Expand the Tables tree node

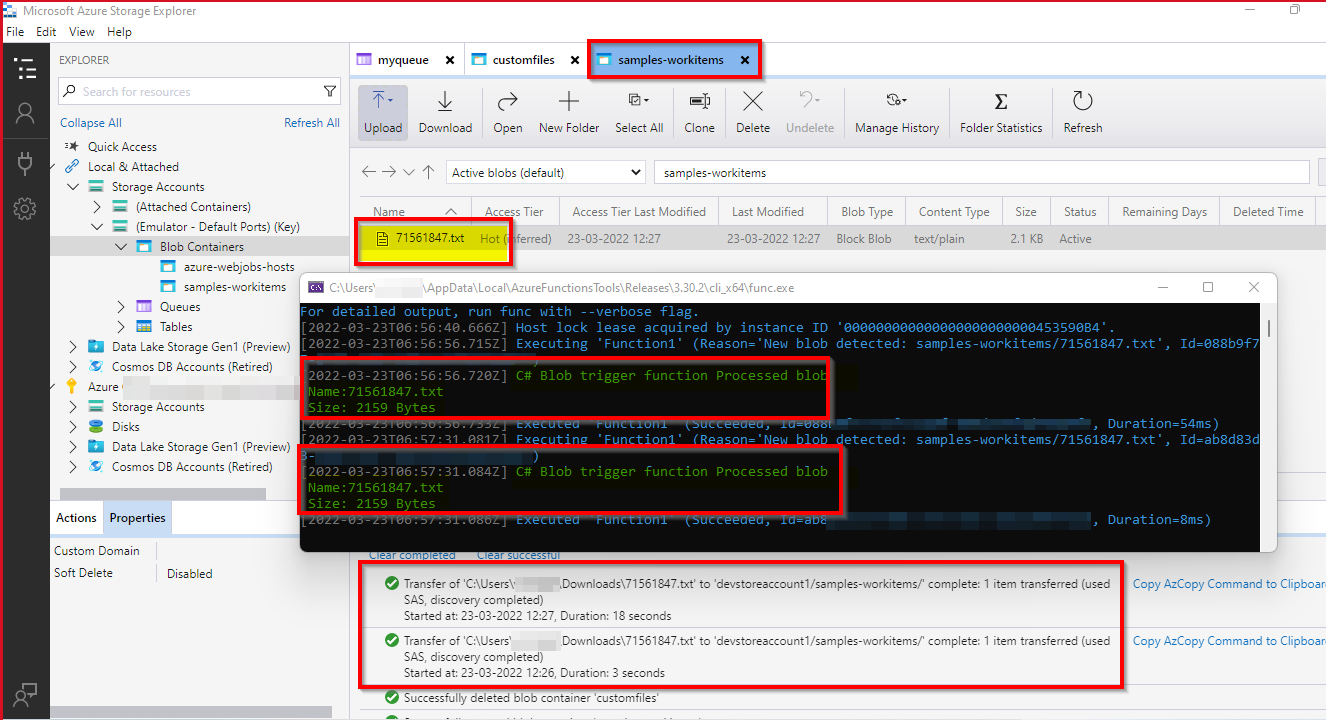point(121,327)
